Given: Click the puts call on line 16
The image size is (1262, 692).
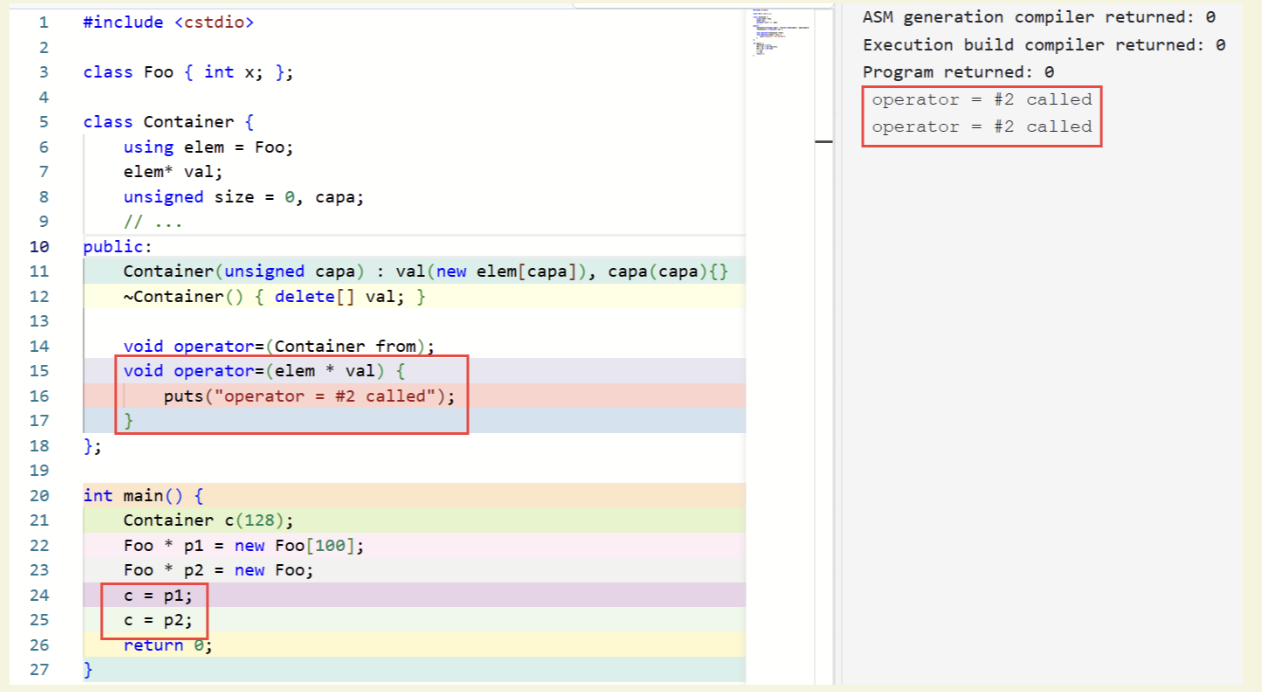Looking at the screenshot, I should pyautogui.click(x=308, y=396).
